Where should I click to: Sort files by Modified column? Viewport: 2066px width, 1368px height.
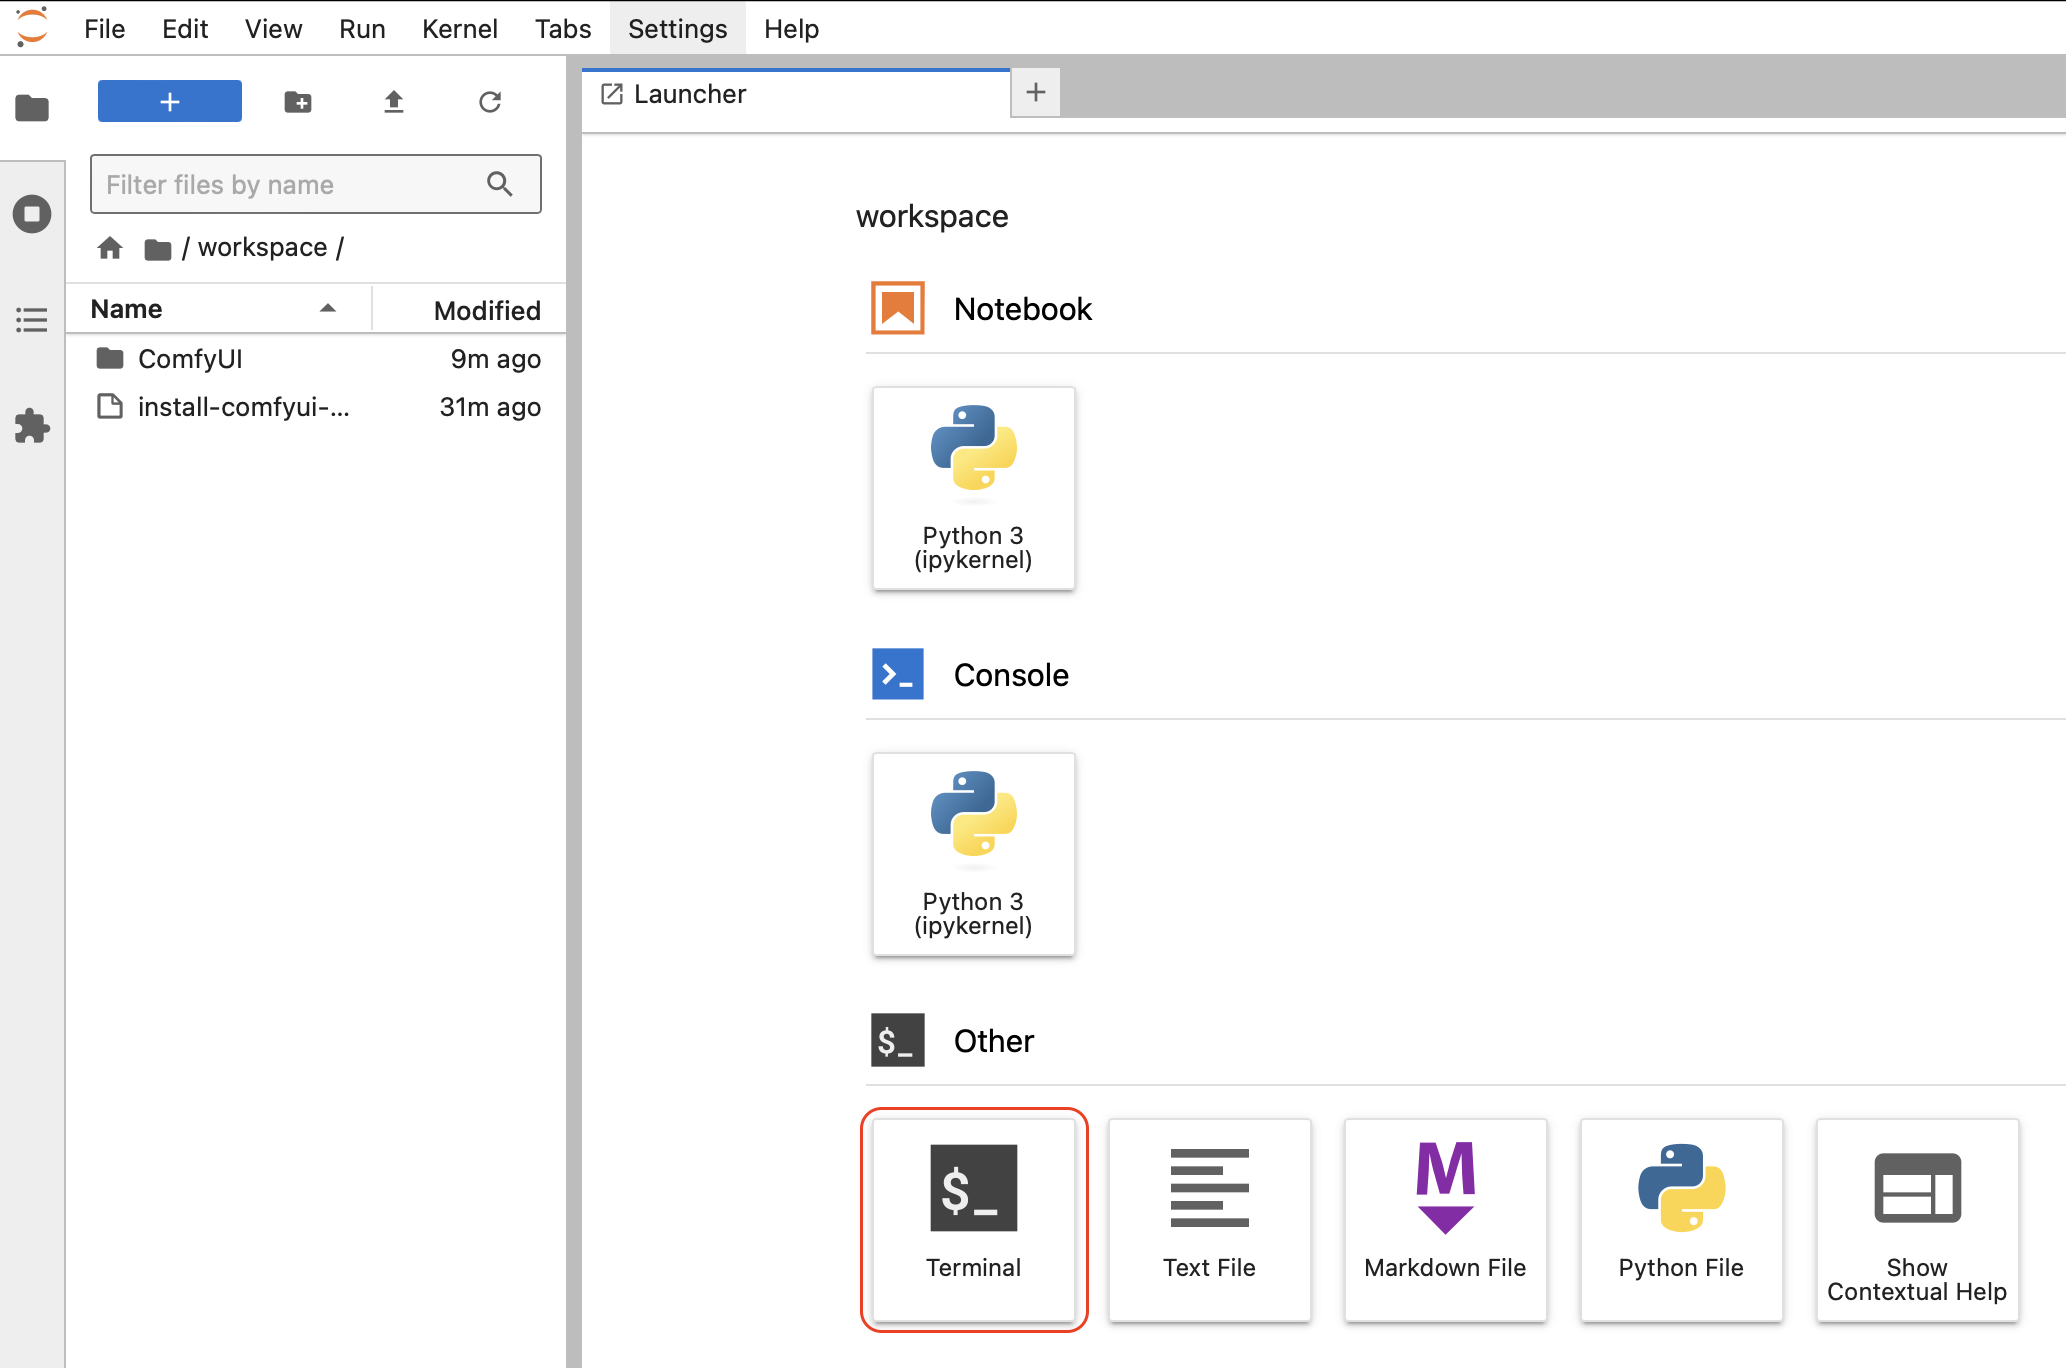click(486, 310)
